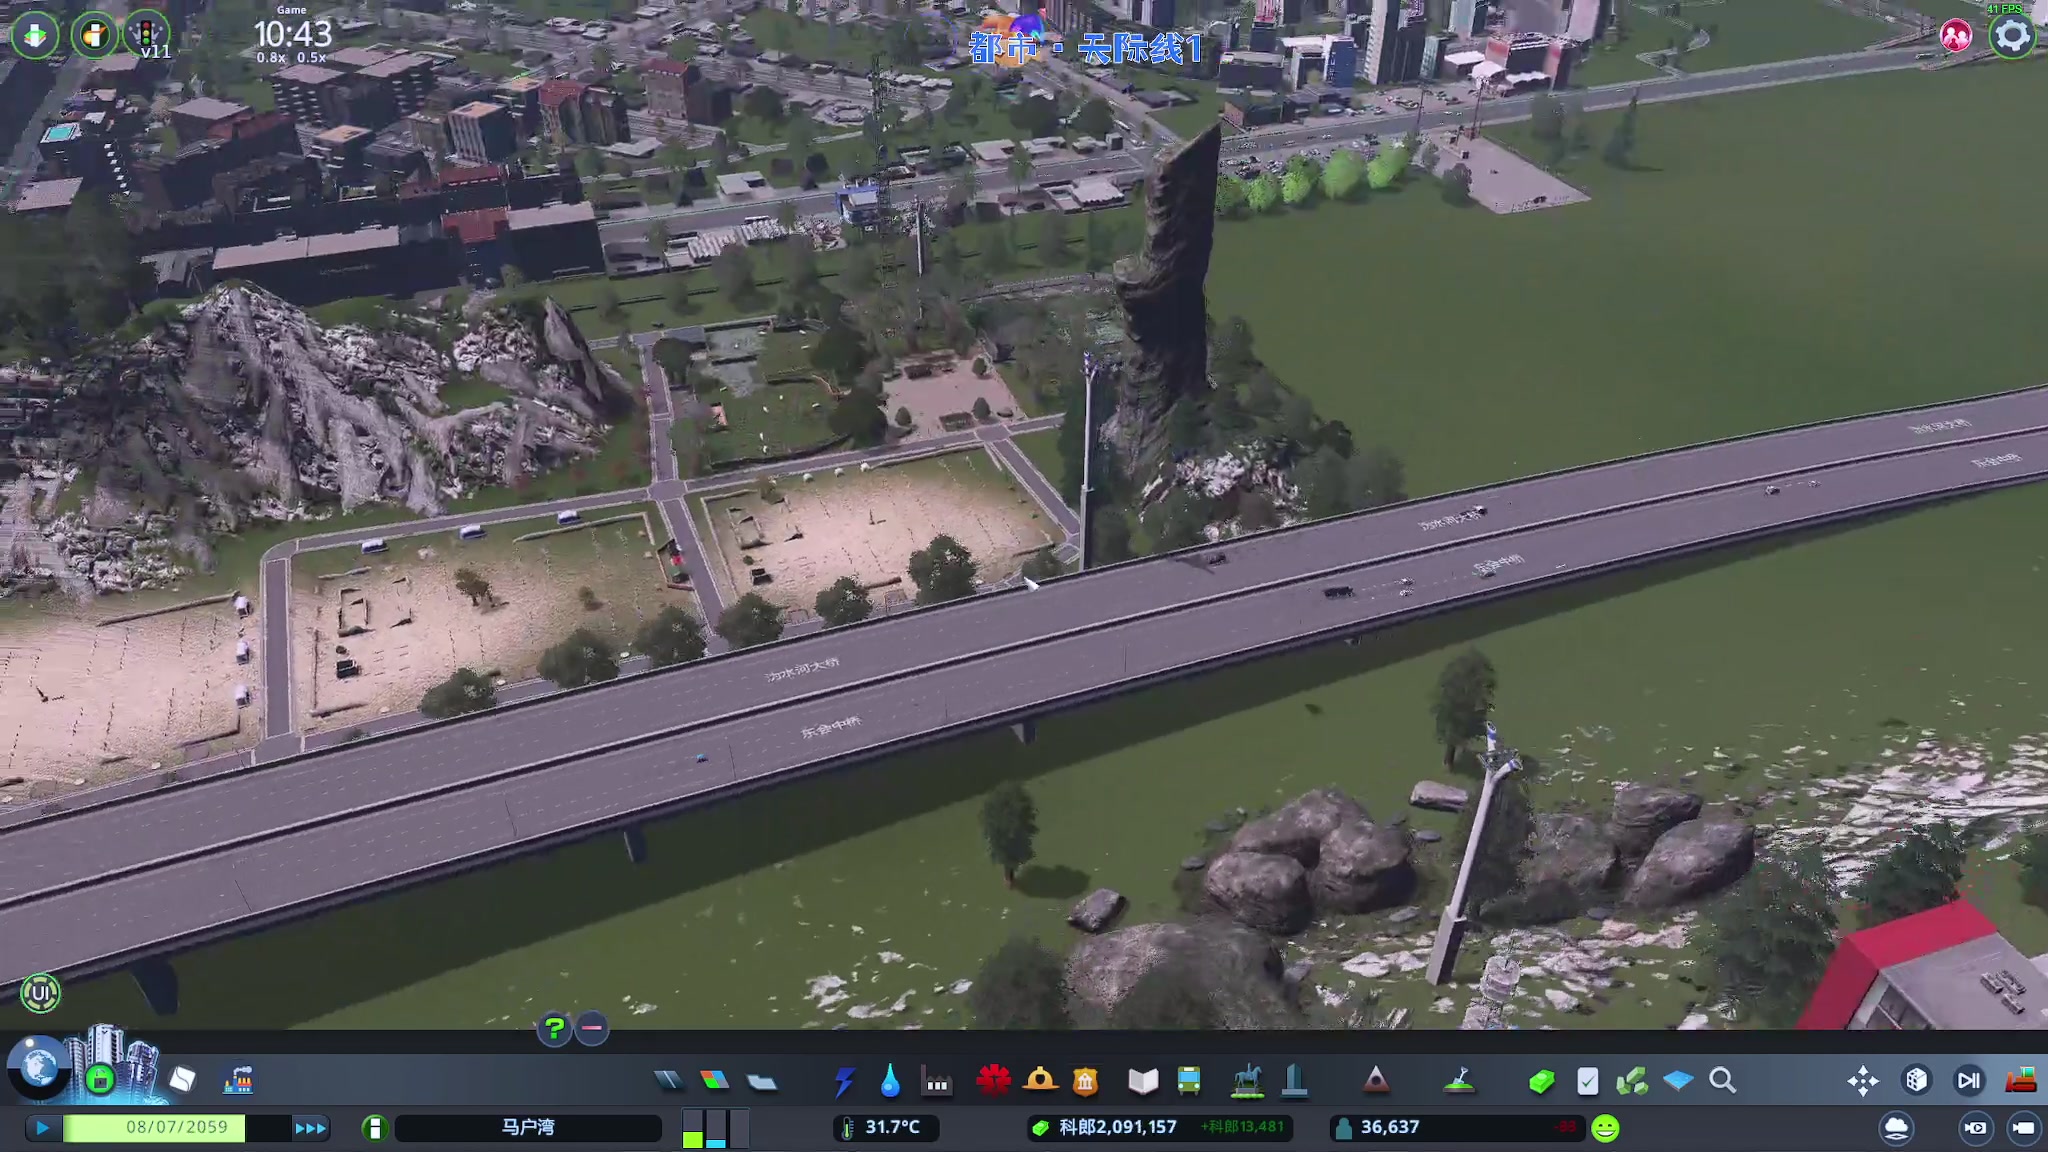2048x1152 pixels.
Task: Open the Landscaping shovel tool
Action: click(1460, 1081)
